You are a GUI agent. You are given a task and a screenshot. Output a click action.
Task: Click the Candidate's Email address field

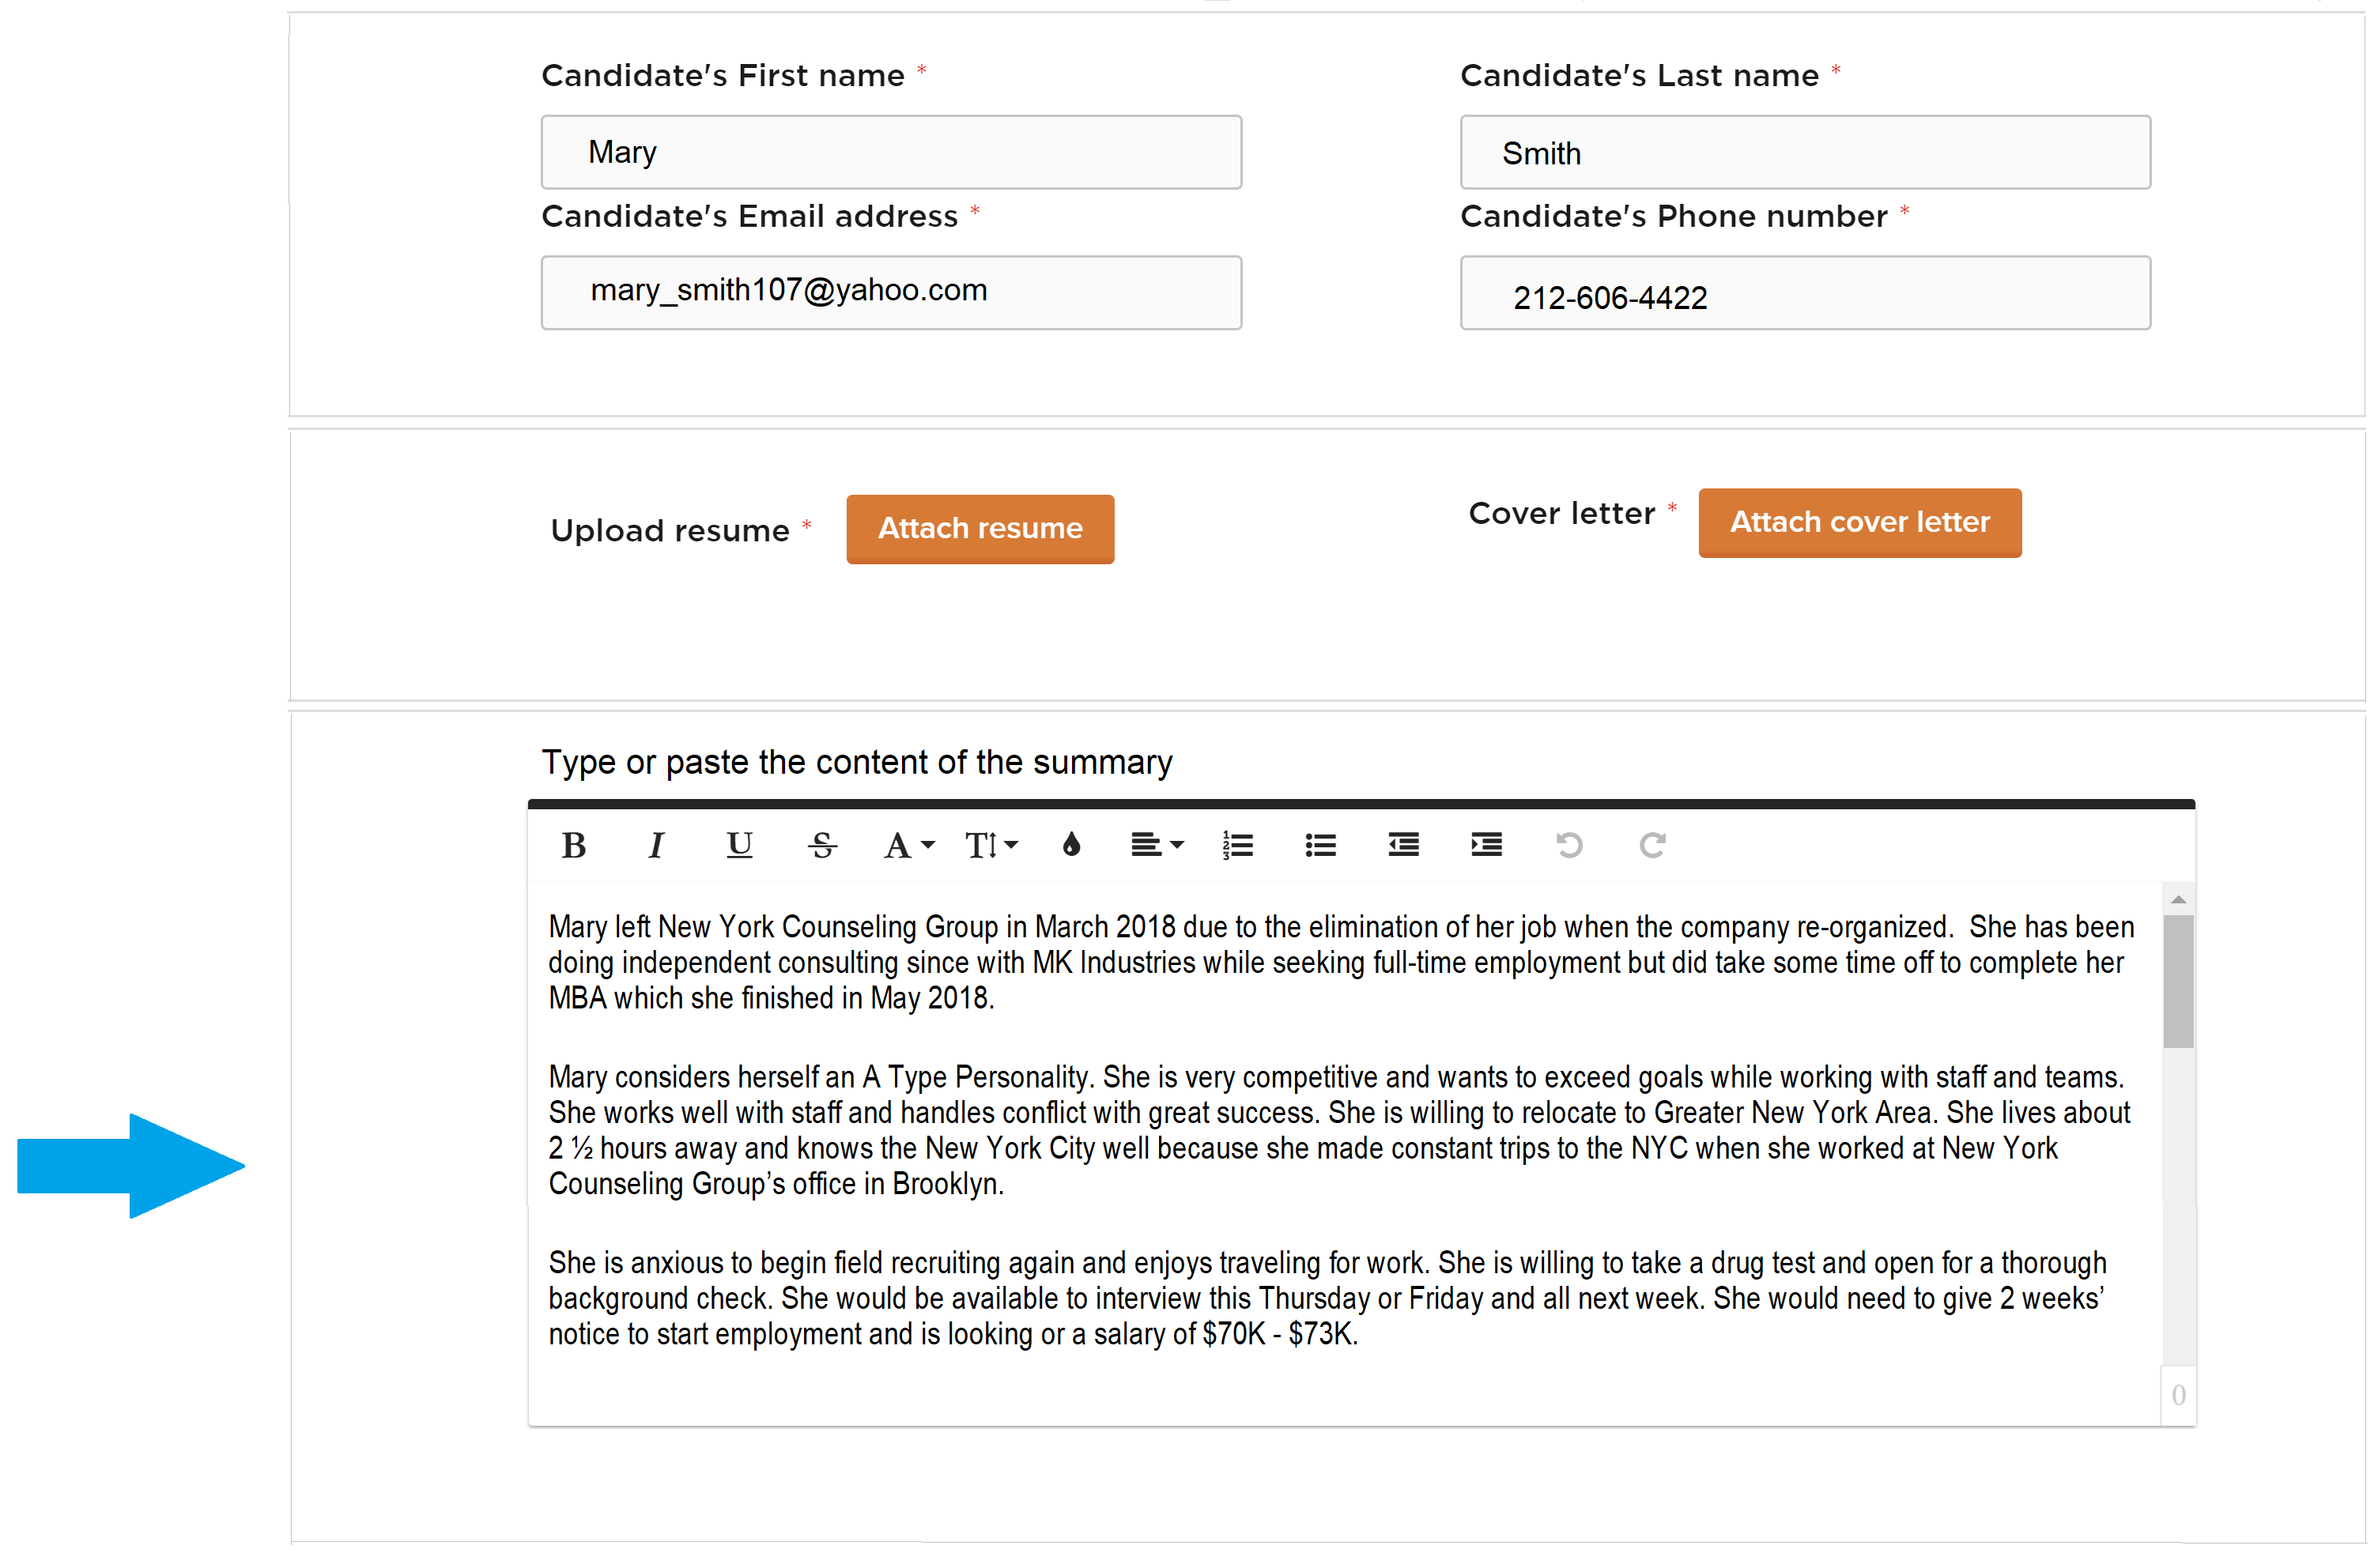pos(891,293)
